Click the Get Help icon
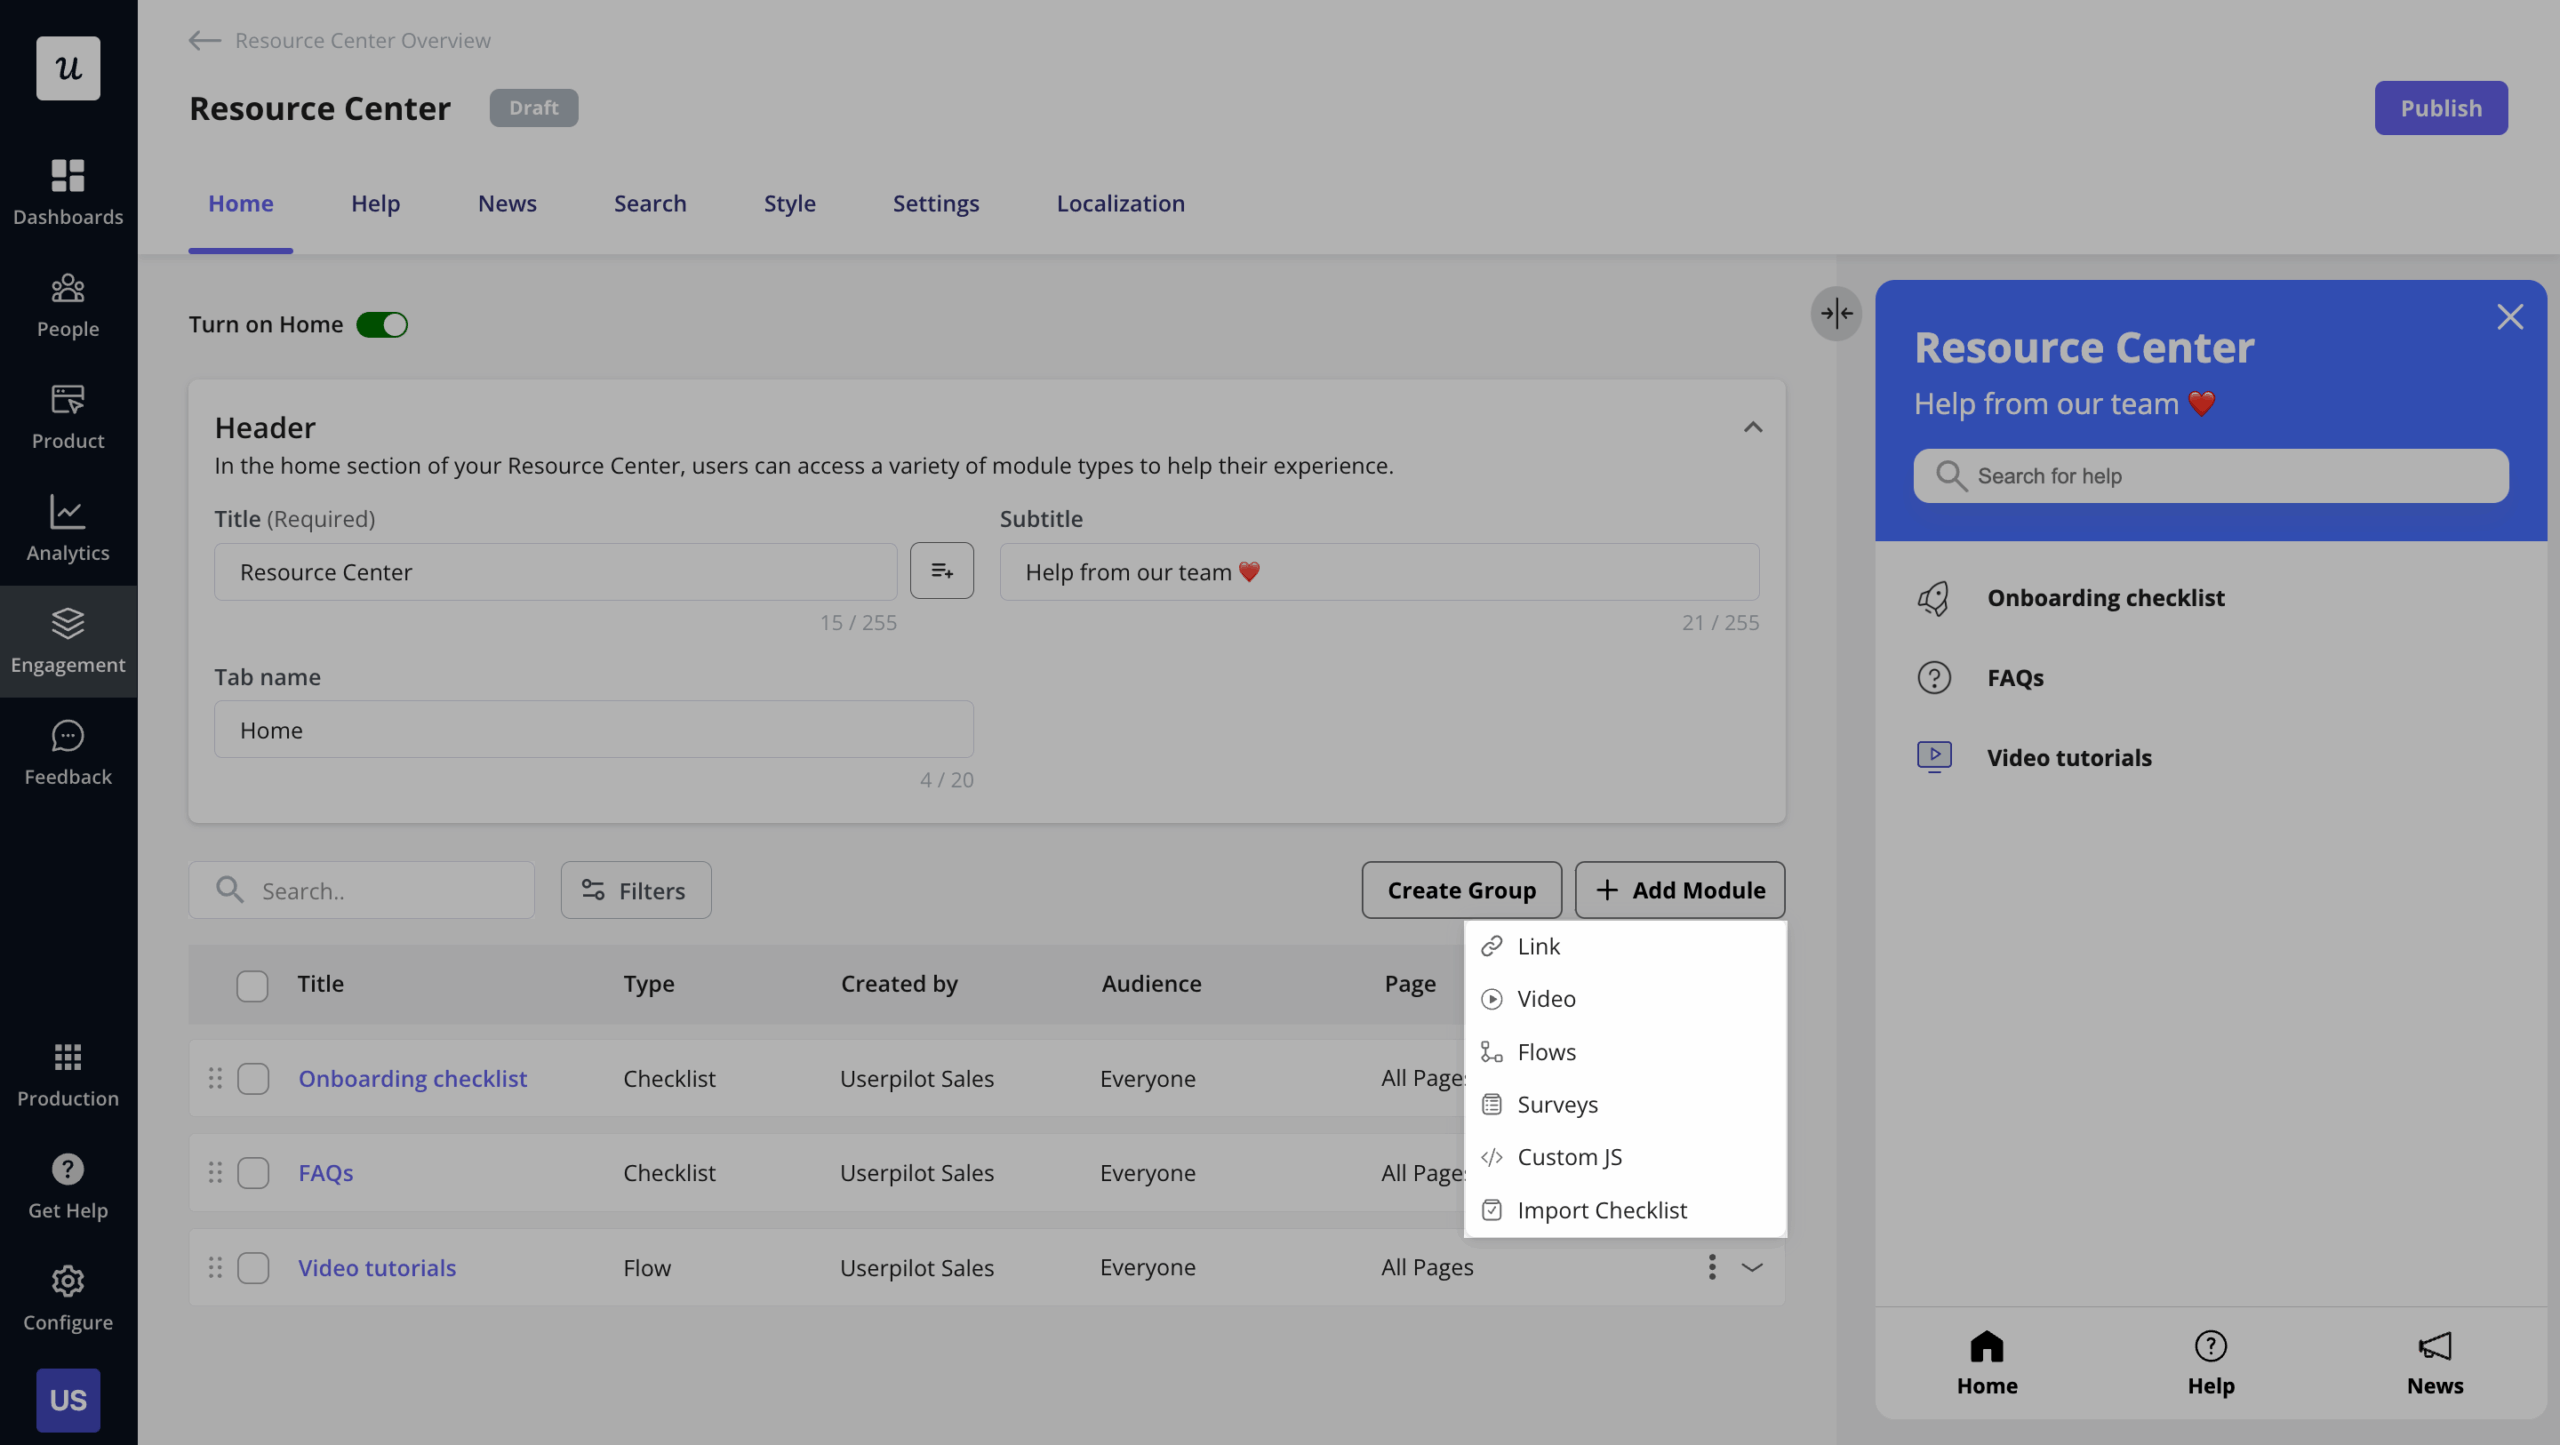Screen dimensions: 2560x1445 (x=67, y=1185)
